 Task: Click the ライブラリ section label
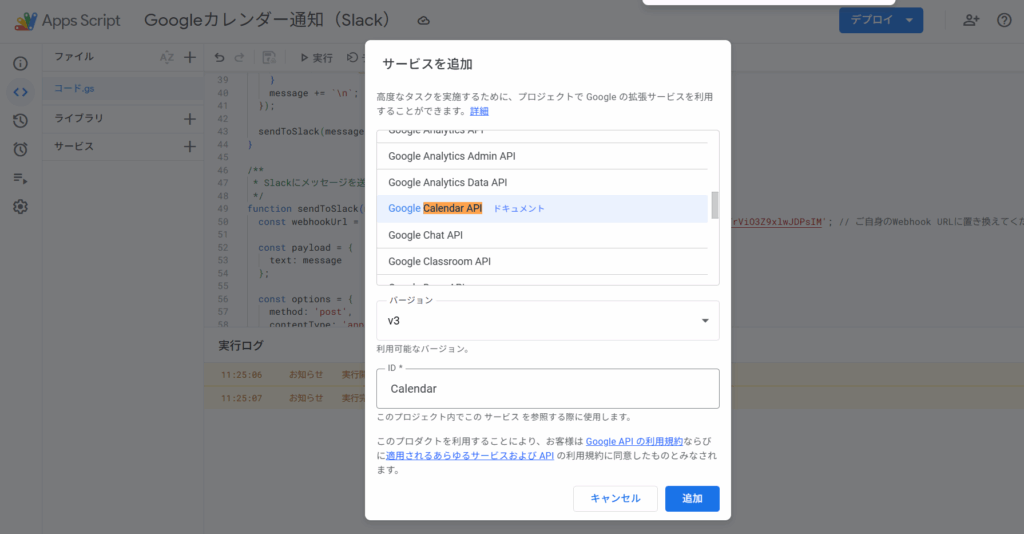pos(78,119)
